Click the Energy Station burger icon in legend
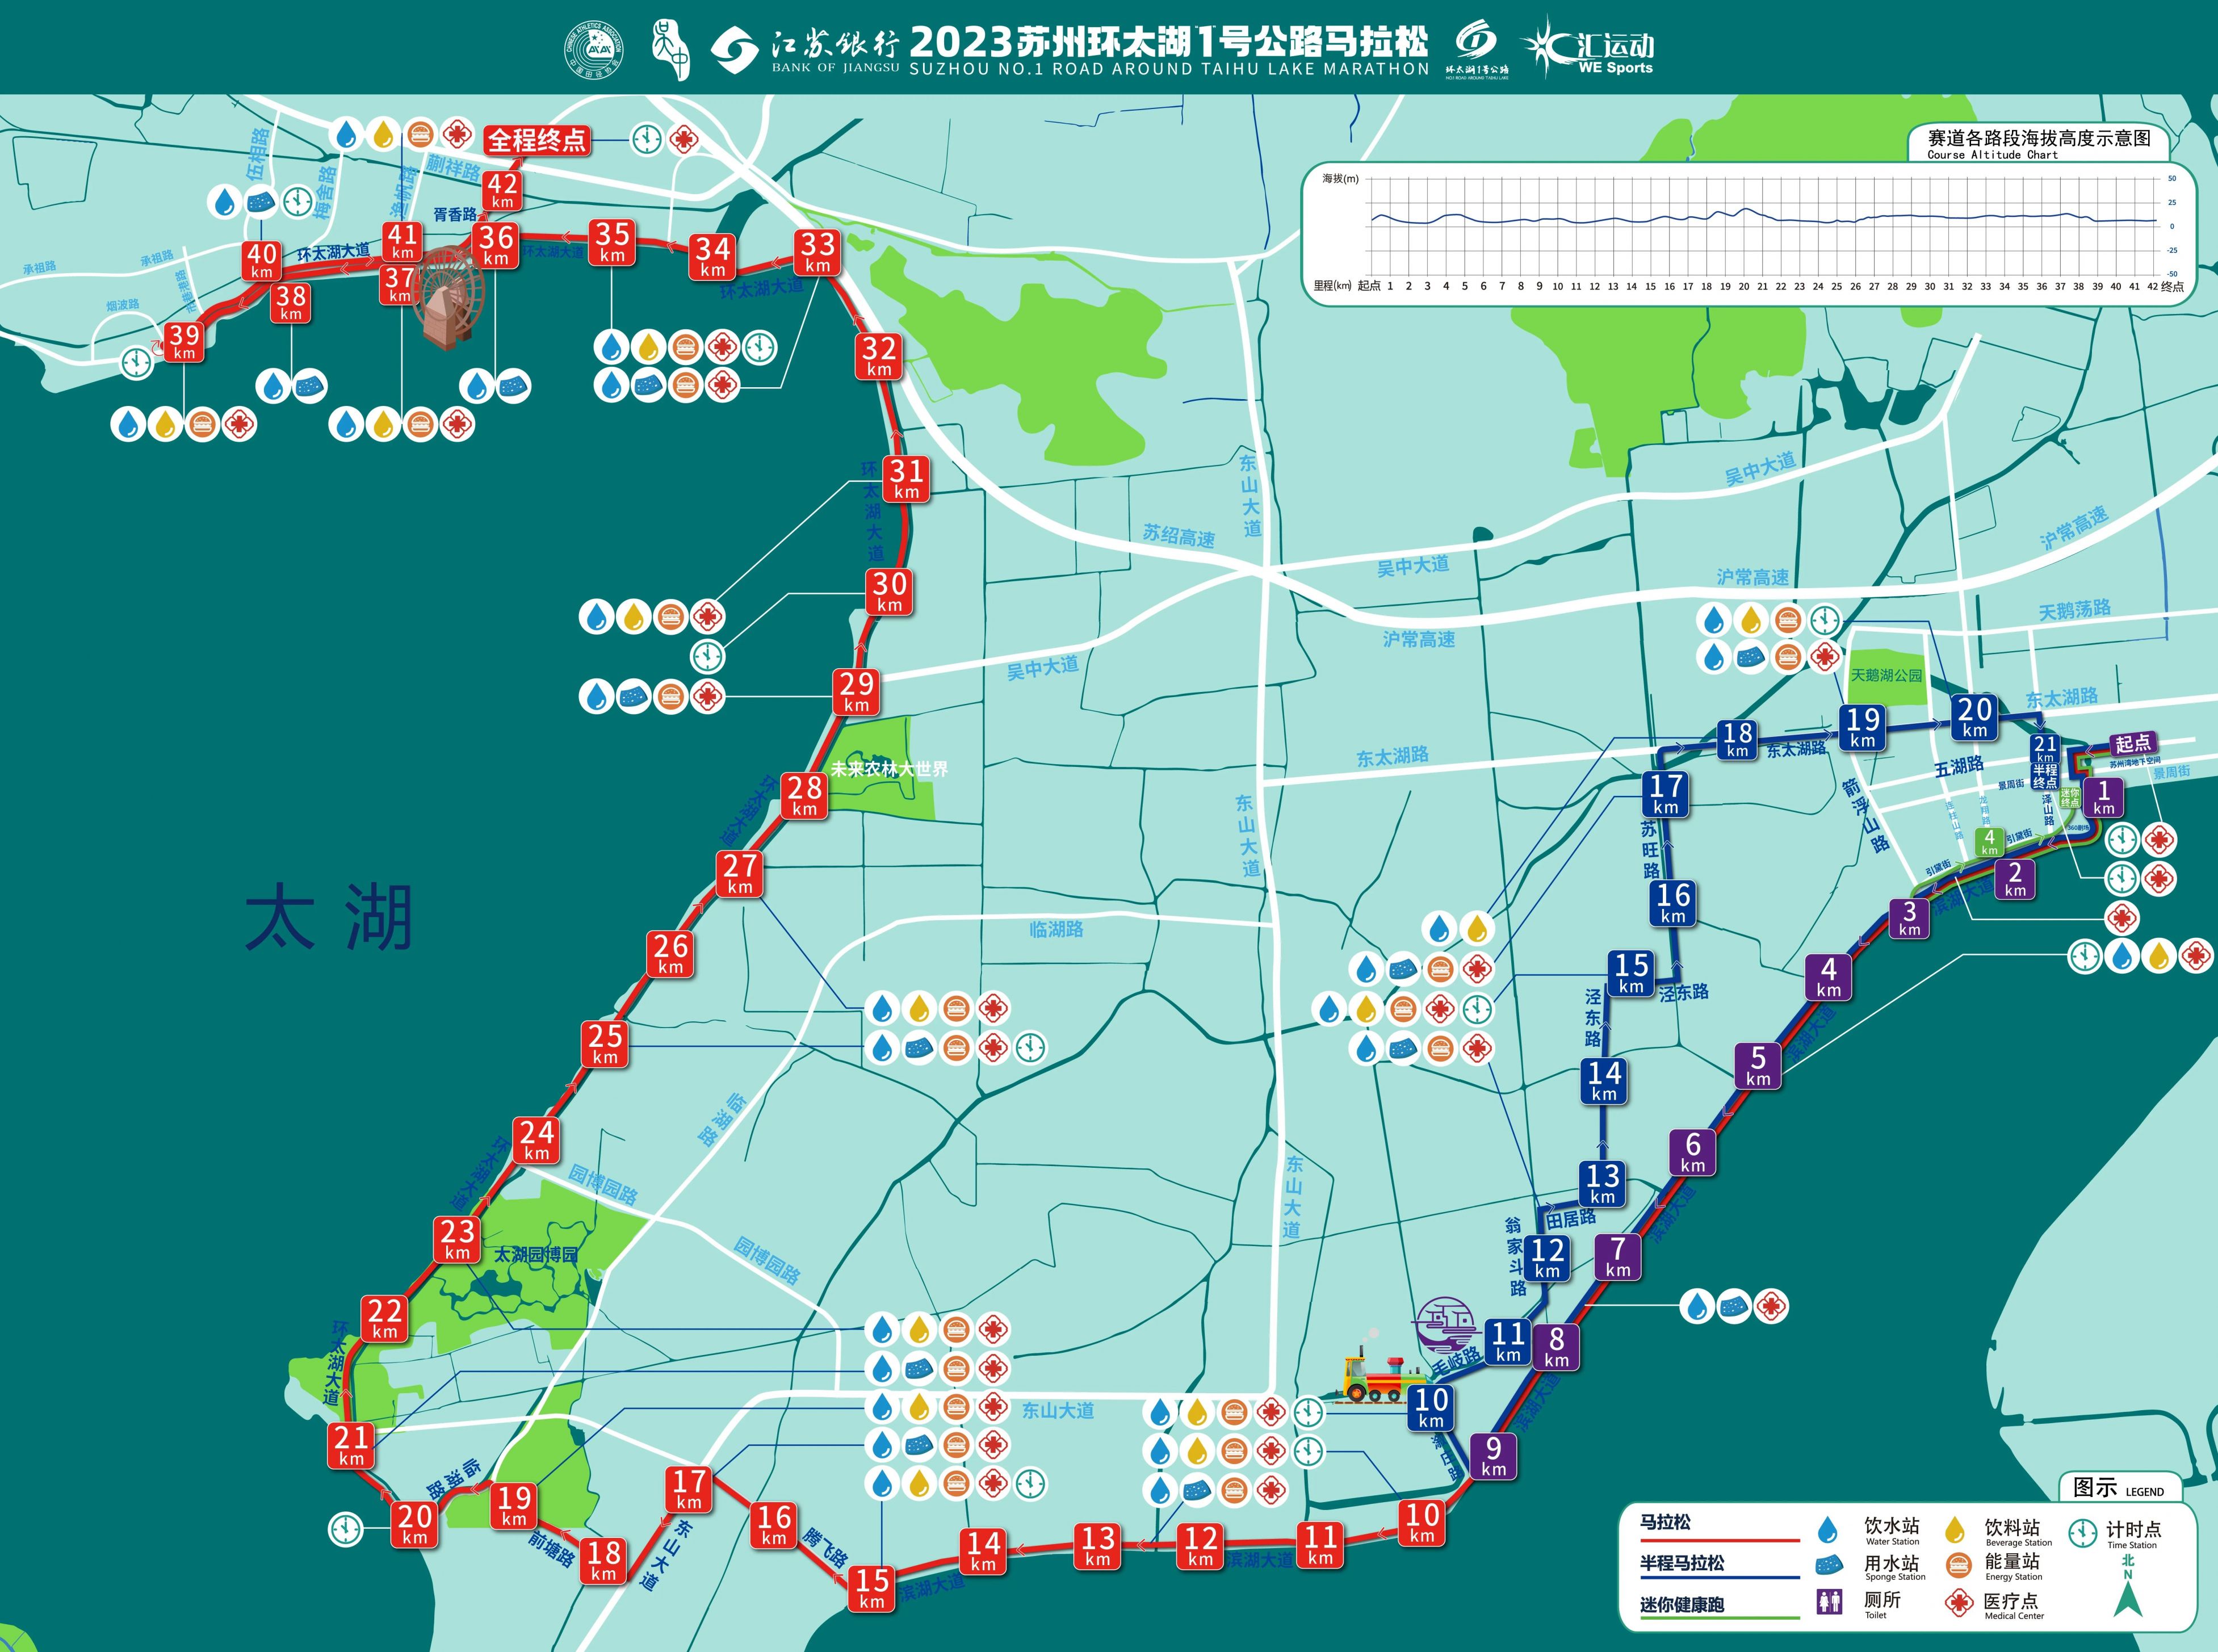Viewport: 2218px width, 1652px height. pos(1958,1565)
